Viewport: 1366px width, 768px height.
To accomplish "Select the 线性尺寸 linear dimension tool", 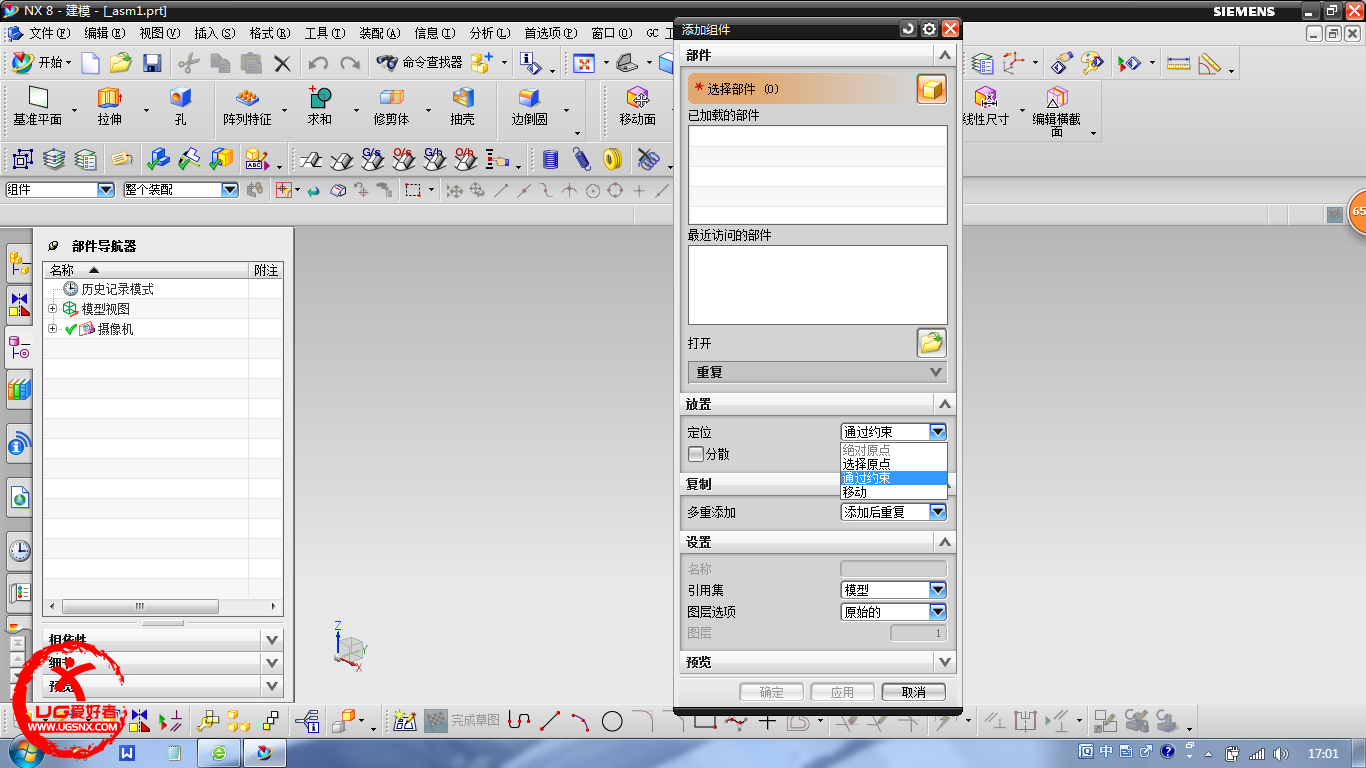I will point(986,107).
